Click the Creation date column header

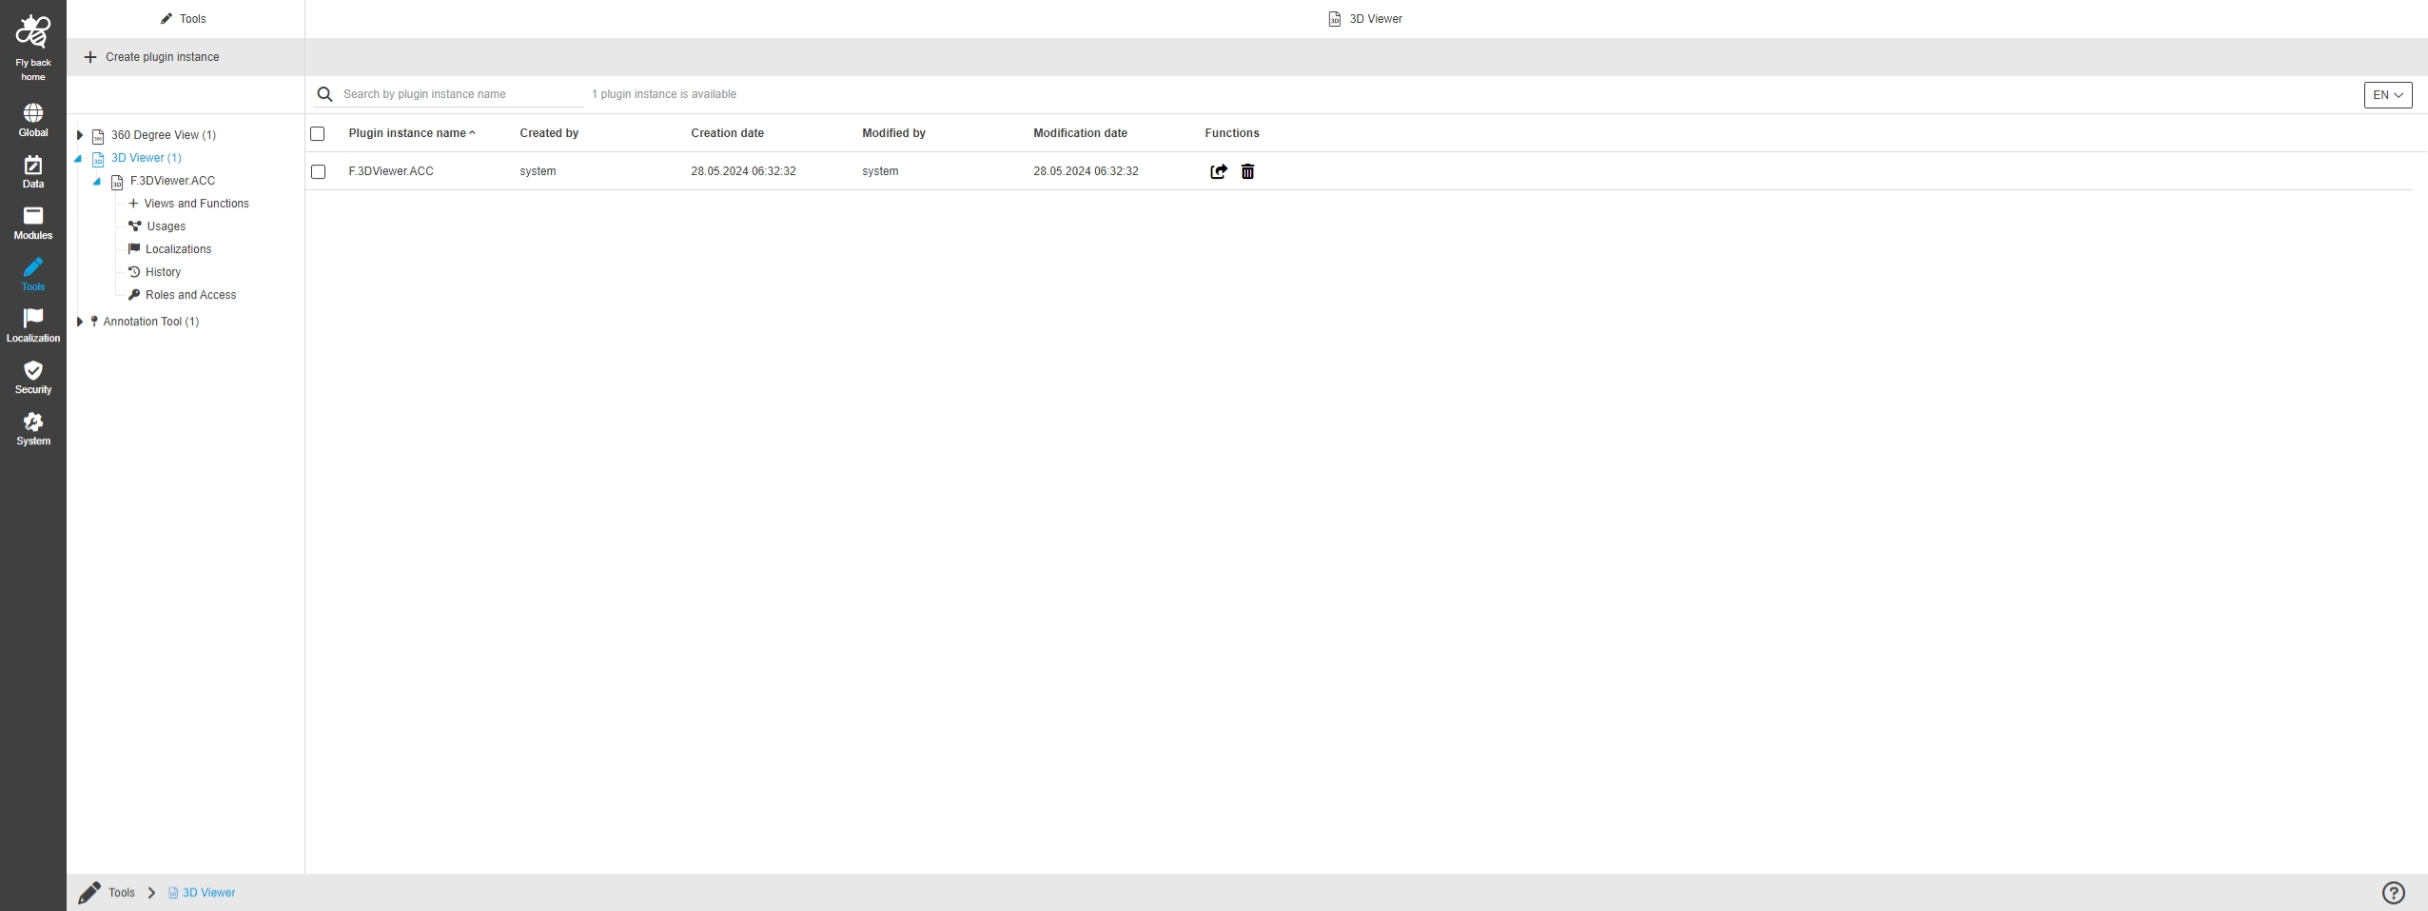coord(727,133)
